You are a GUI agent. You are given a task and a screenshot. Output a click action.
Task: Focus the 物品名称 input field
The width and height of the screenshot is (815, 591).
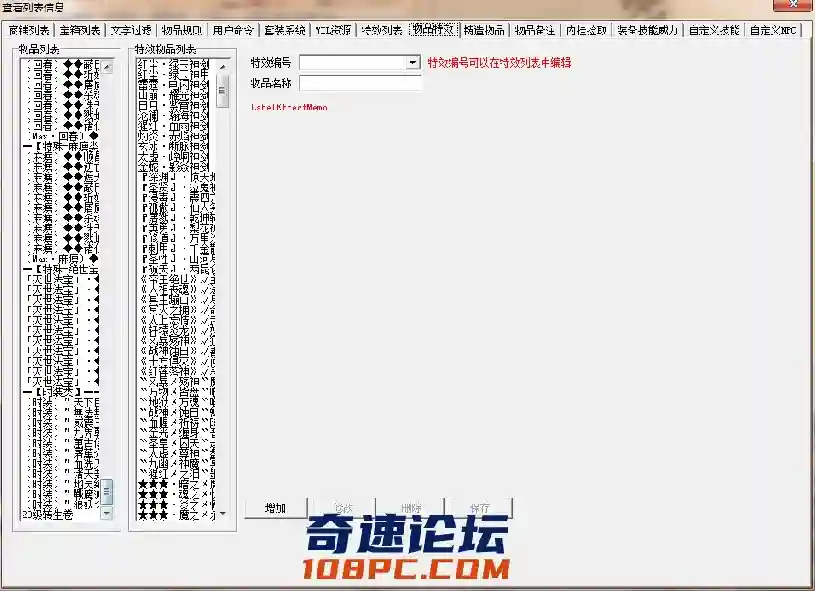tap(360, 83)
